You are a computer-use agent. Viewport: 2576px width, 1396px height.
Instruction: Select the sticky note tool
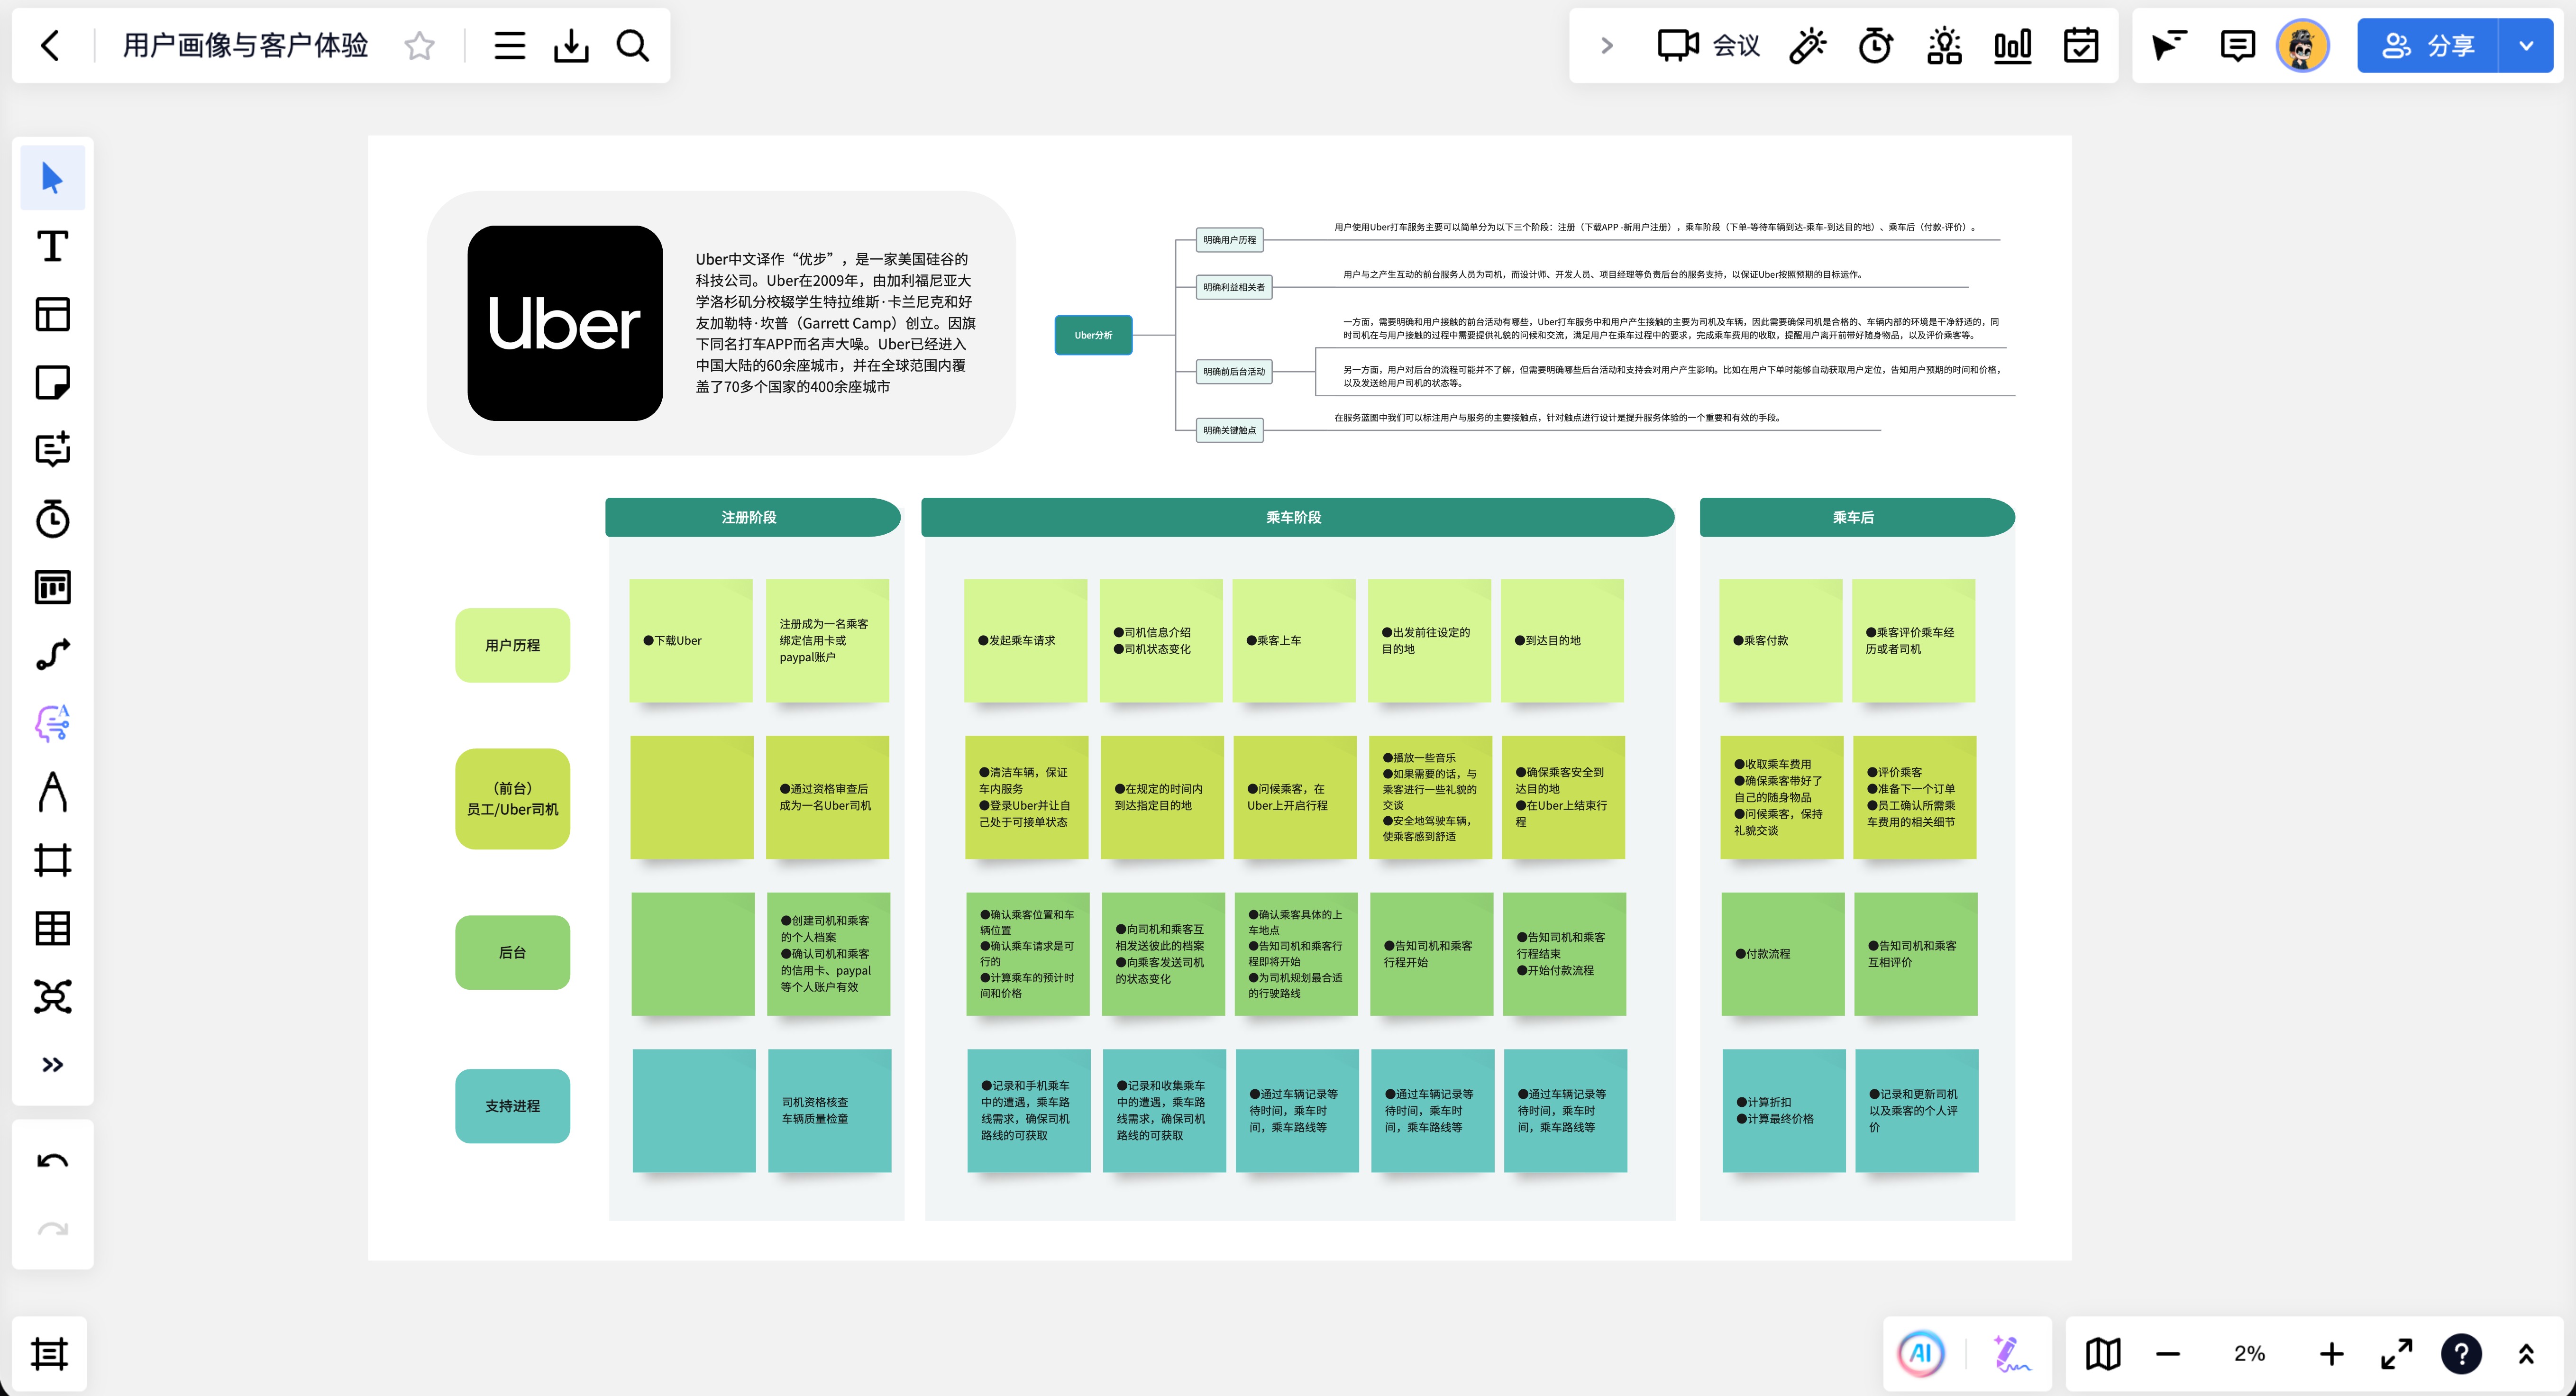coord(52,382)
